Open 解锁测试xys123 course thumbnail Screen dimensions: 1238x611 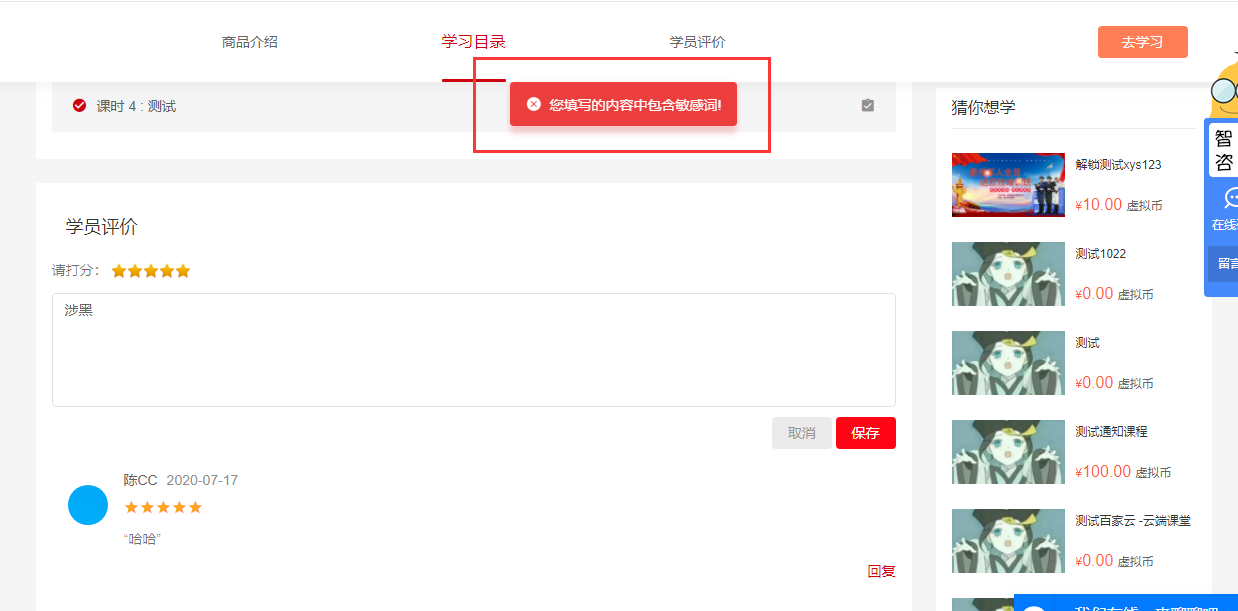(1008, 185)
